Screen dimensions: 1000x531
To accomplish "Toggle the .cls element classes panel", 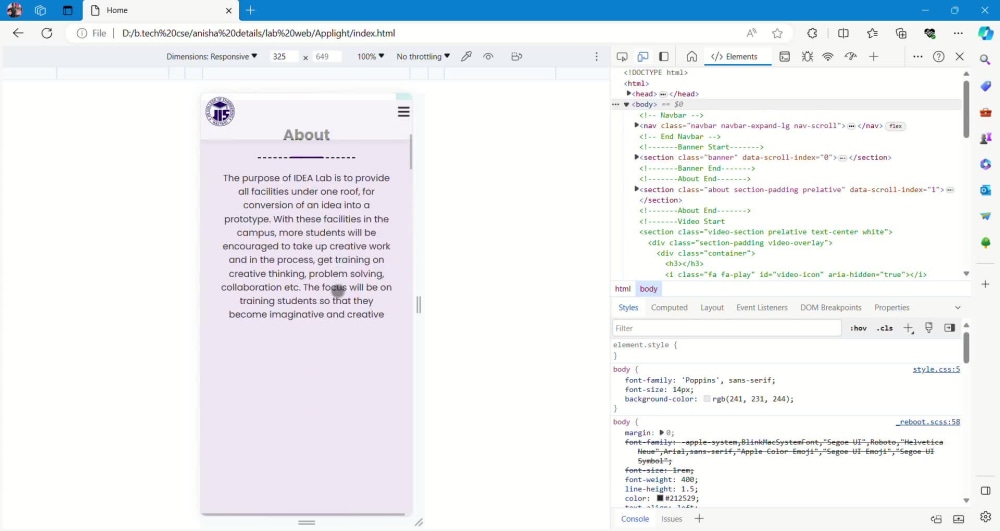I will click(885, 328).
